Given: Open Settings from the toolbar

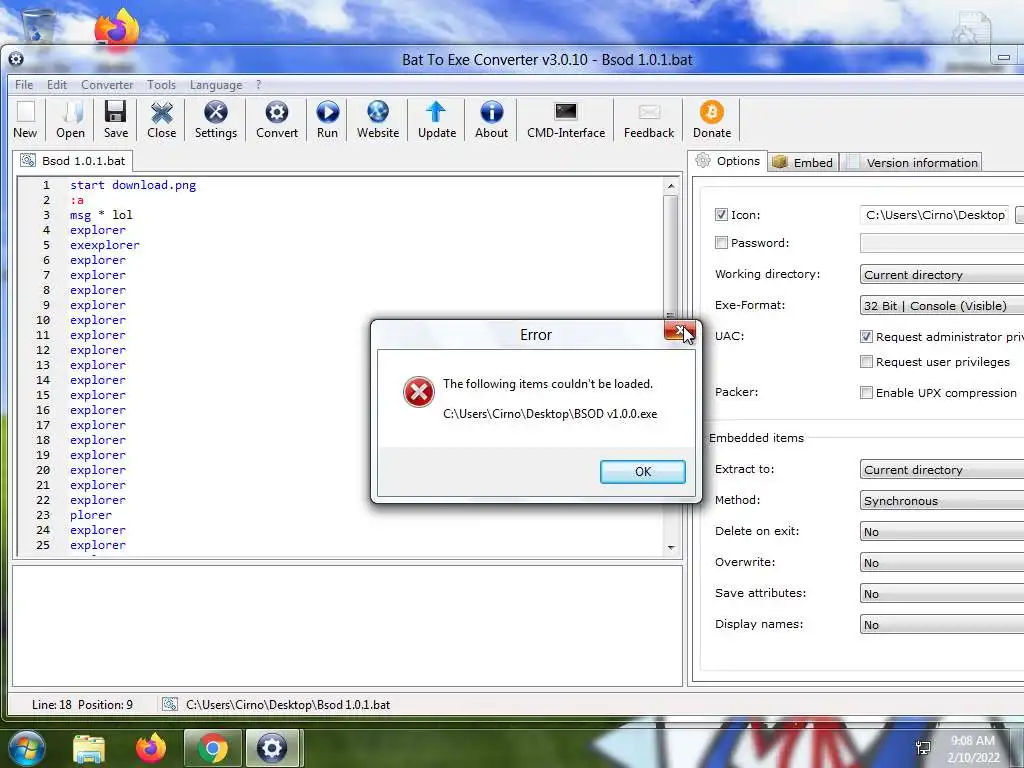Looking at the screenshot, I should tap(216, 112).
